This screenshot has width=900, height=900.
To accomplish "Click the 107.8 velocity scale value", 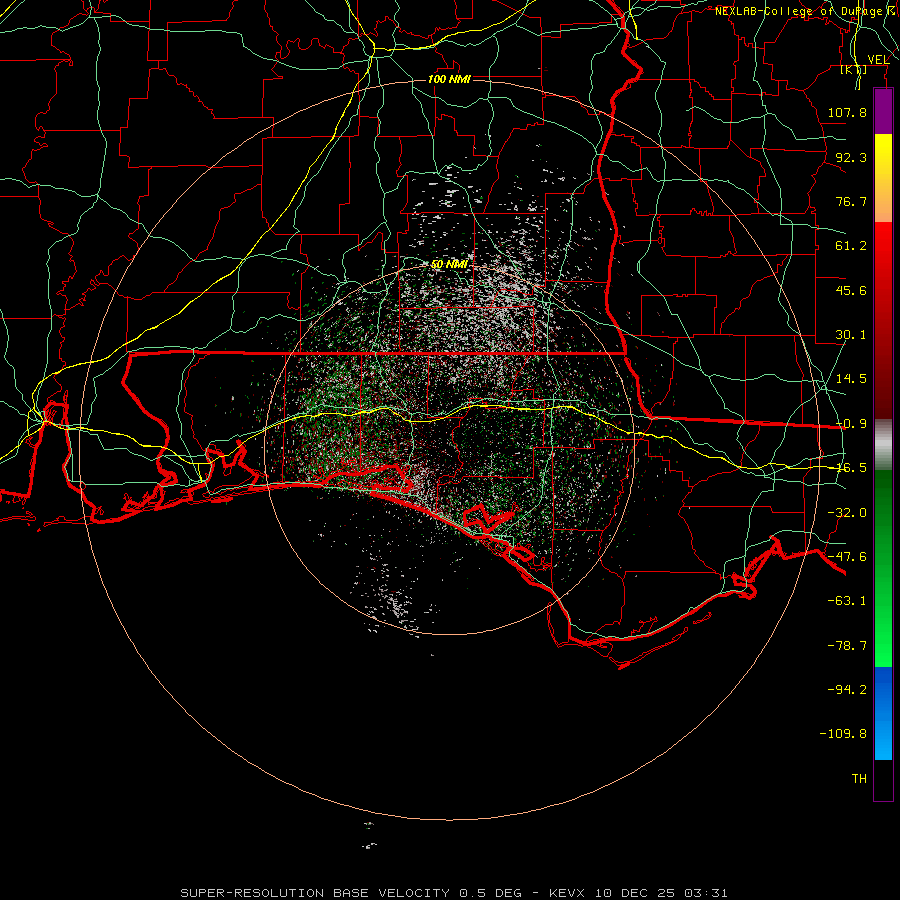I will click(x=847, y=112).
